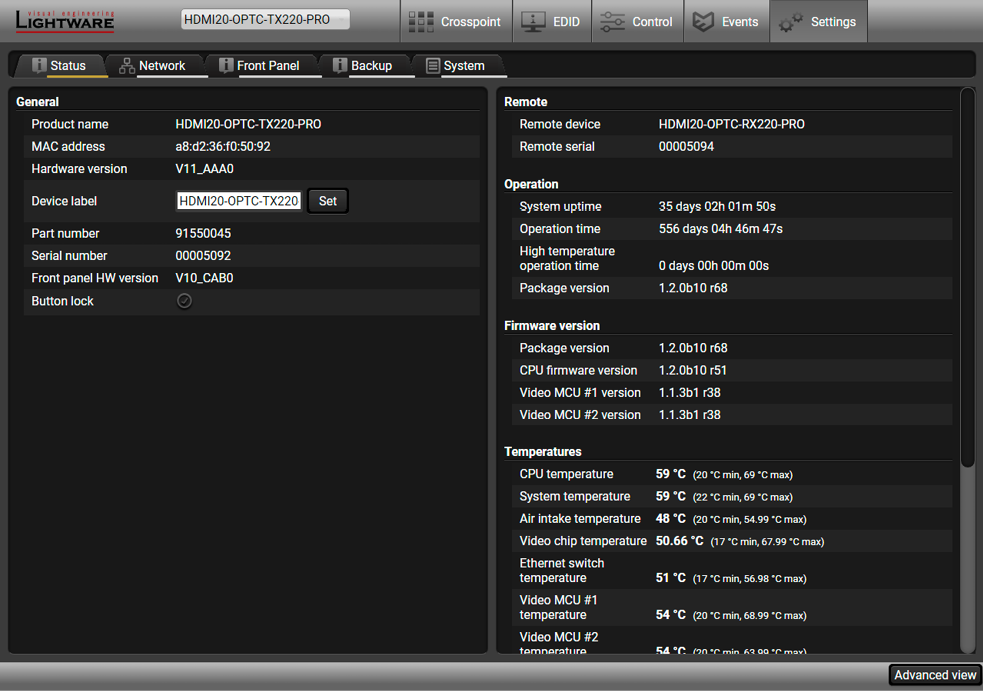Click the Set button for device label
983x691 pixels.
(x=328, y=201)
